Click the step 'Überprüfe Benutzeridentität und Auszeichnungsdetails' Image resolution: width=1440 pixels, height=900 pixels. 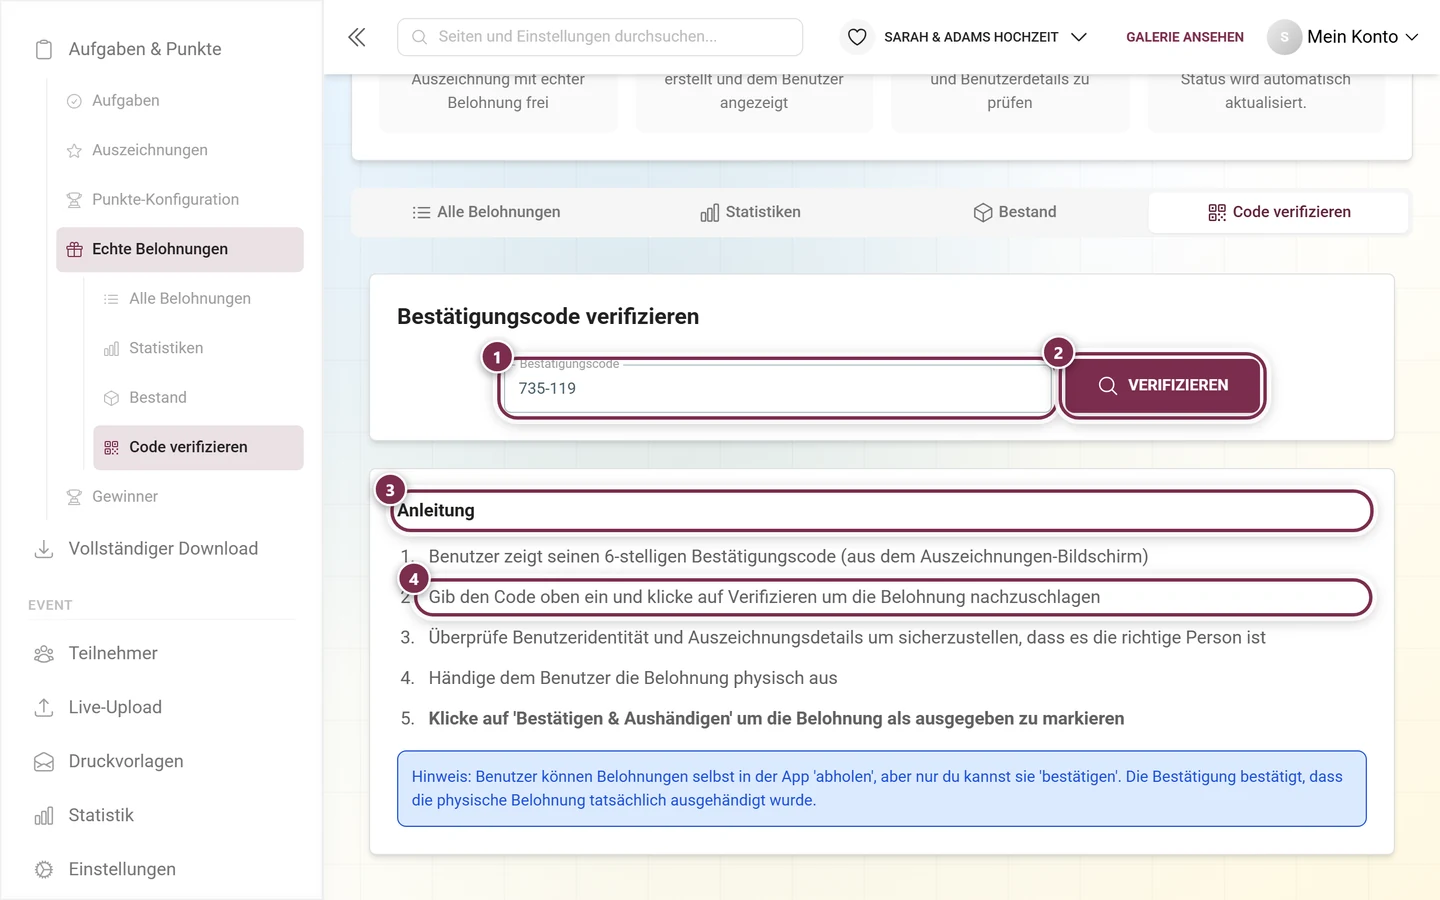(x=847, y=638)
